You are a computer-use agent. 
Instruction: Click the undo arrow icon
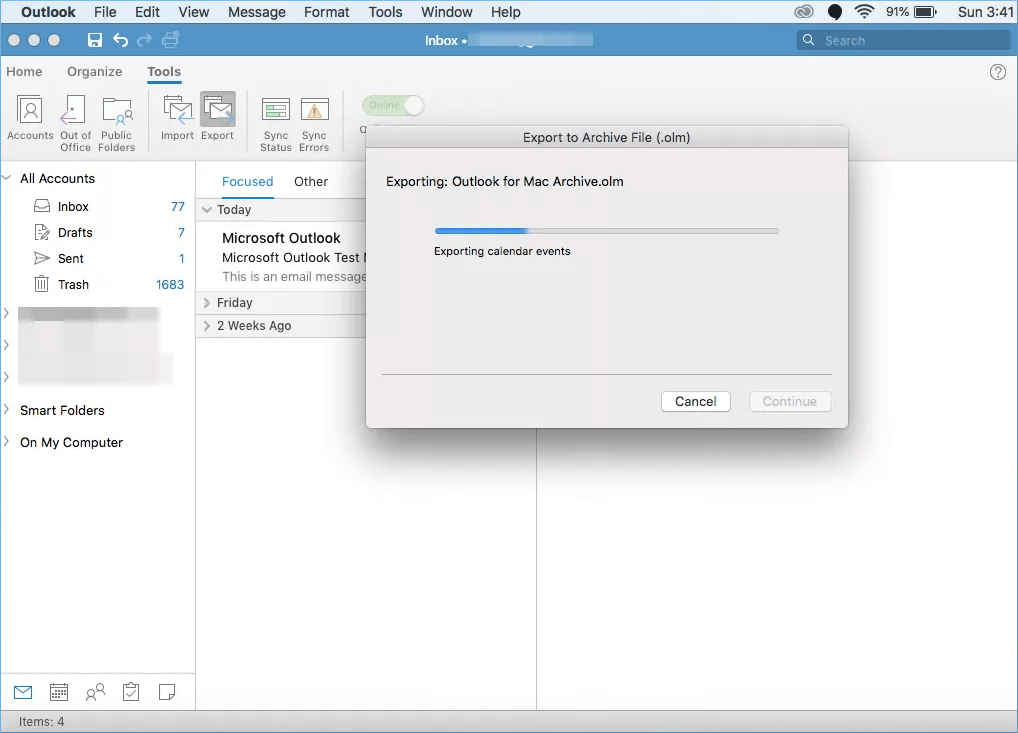(x=121, y=40)
